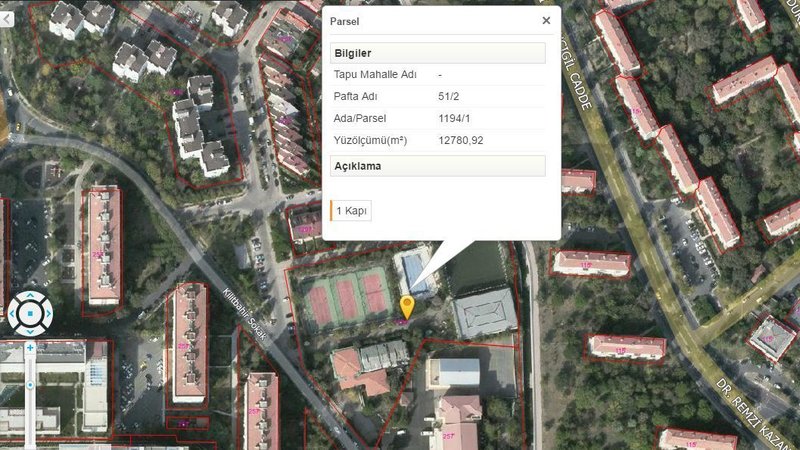Click the Pafta Adı value 51/2

[x=449, y=96]
